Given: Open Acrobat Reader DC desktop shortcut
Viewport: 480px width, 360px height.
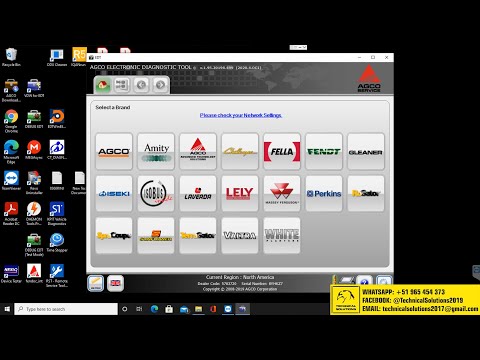Looking at the screenshot, I should [x=11, y=214].
